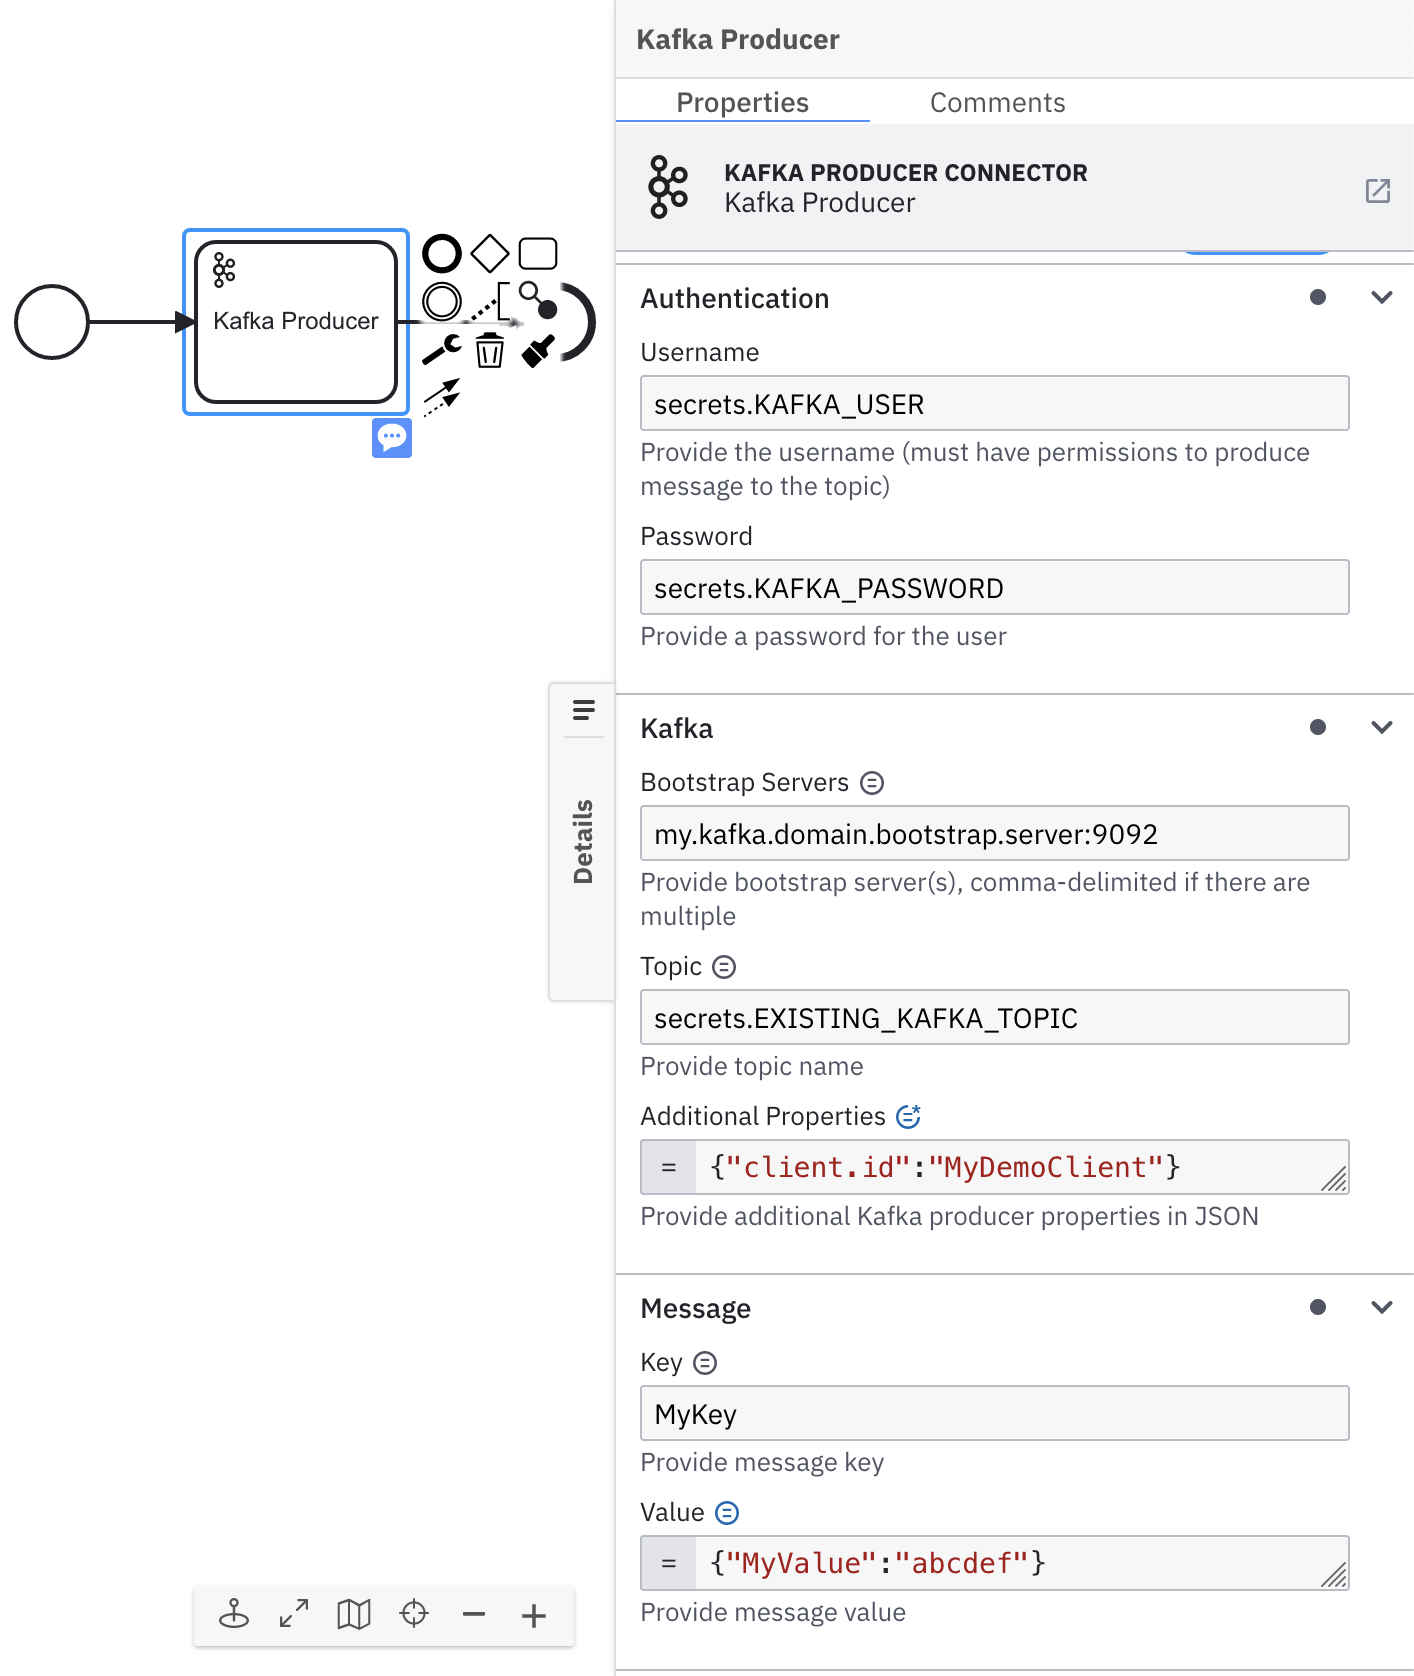The image size is (1414, 1676).
Task: Collapse the Authentication section
Action: tap(1382, 297)
